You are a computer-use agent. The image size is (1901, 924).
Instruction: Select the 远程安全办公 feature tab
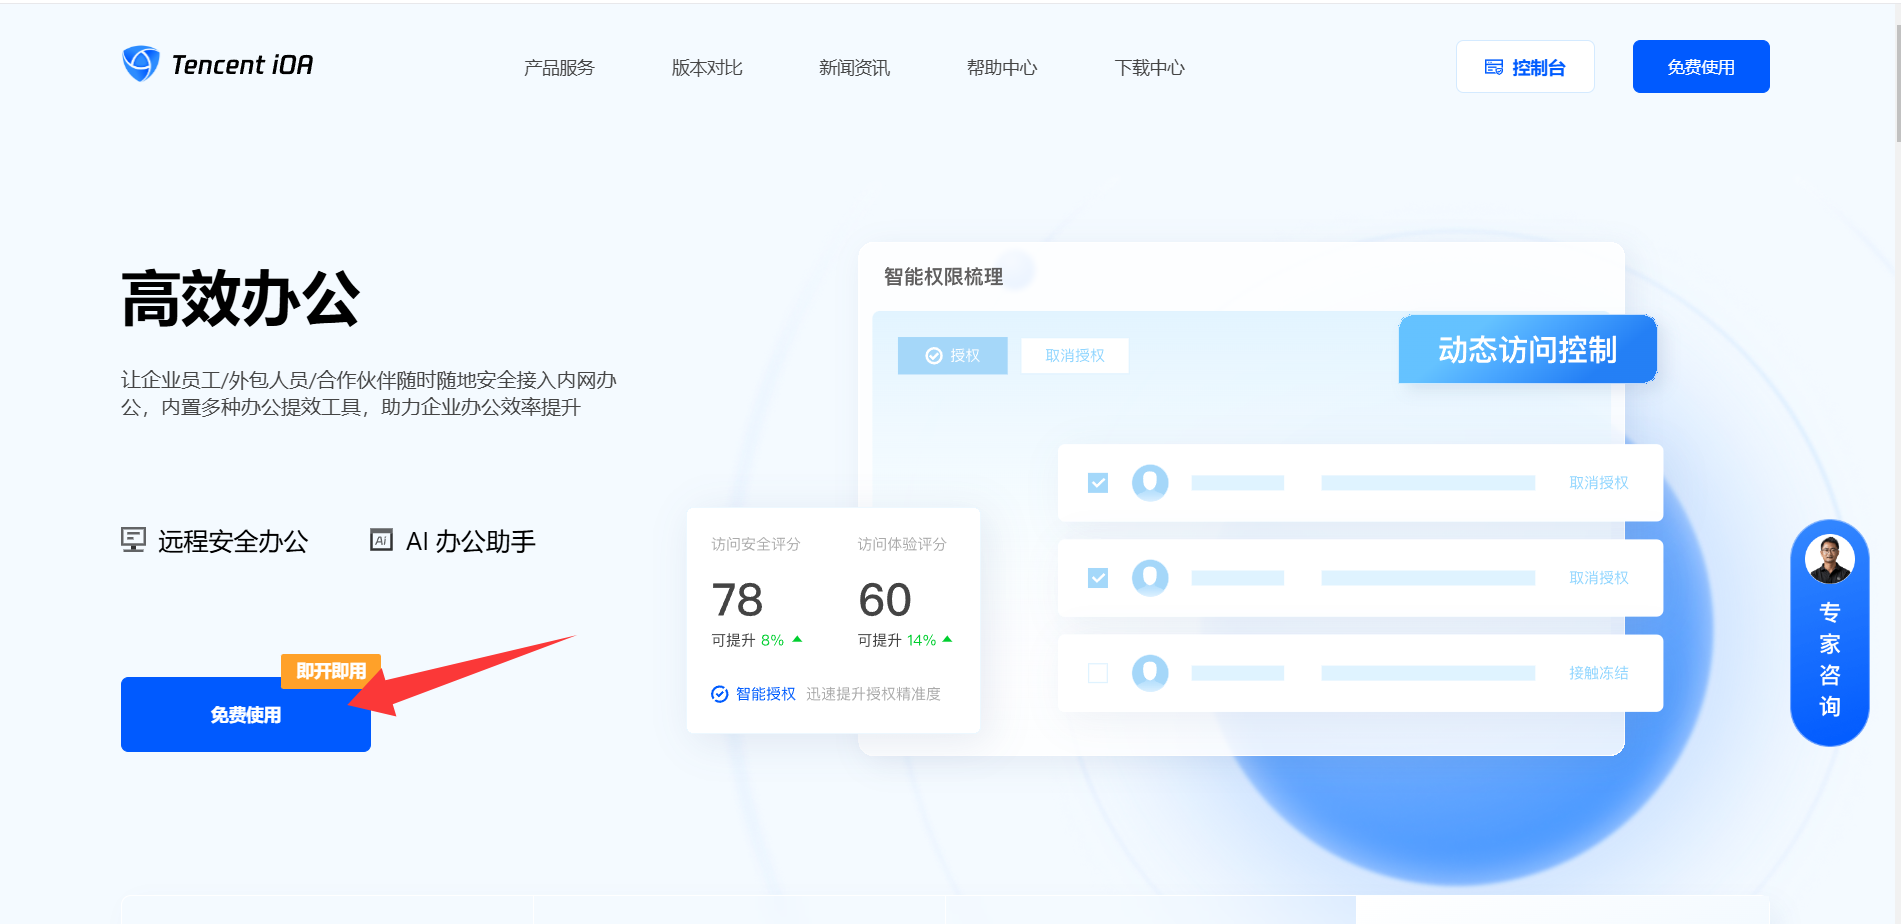coord(215,541)
